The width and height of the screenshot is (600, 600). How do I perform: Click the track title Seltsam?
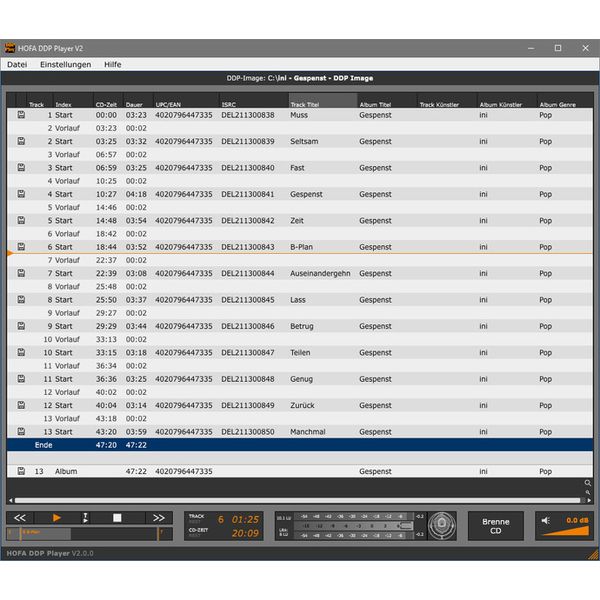[304, 141]
